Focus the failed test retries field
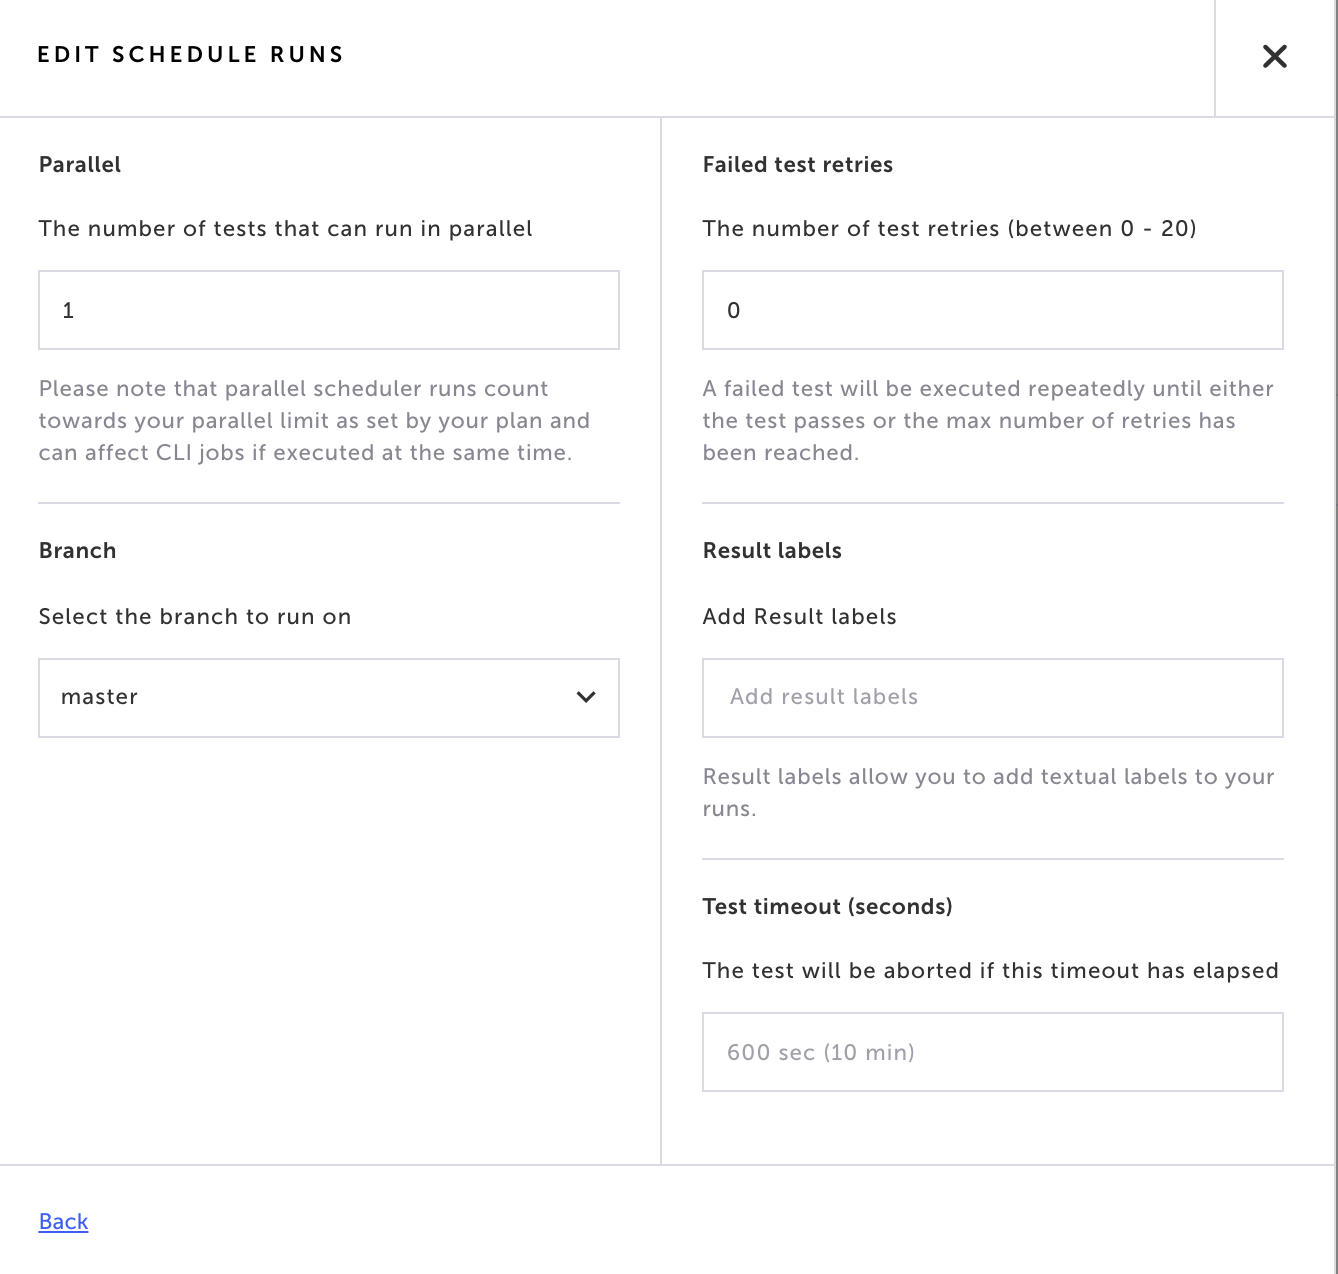1338x1274 pixels. tap(992, 310)
